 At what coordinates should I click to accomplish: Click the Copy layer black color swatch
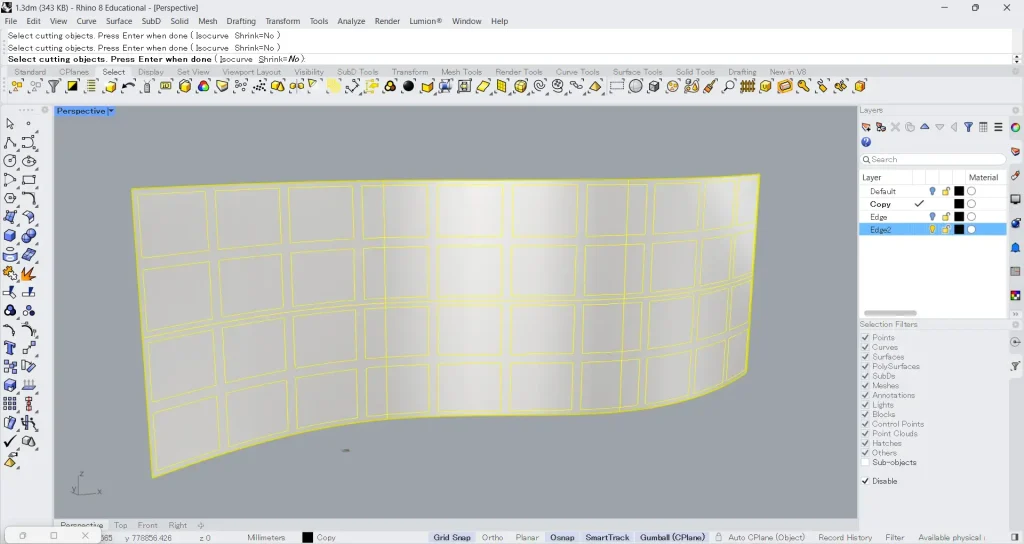(959, 204)
